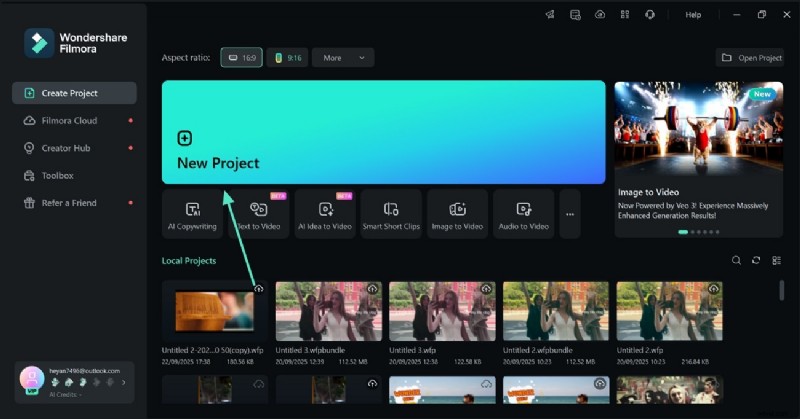The height and width of the screenshot is (419, 800).
Task: Expand the More aspect ratio dropdown
Action: (343, 58)
